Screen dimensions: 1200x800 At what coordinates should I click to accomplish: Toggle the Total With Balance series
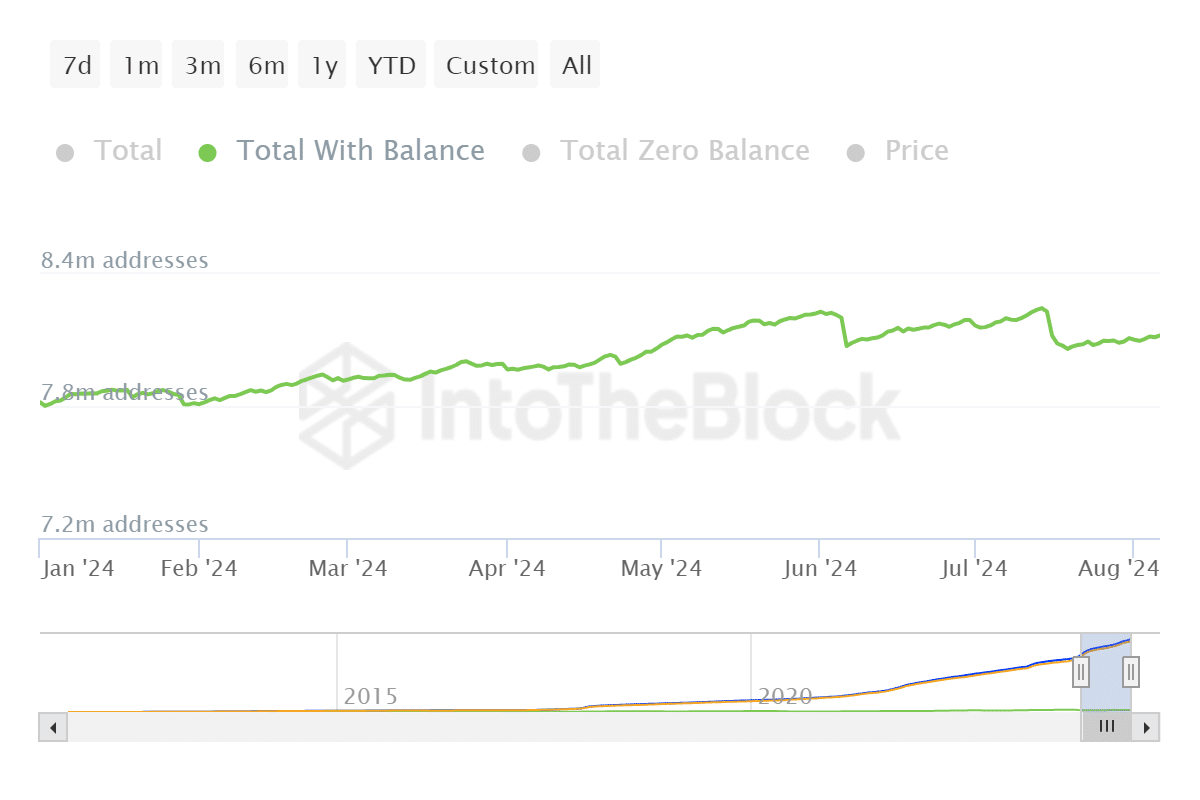(x=360, y=151)
